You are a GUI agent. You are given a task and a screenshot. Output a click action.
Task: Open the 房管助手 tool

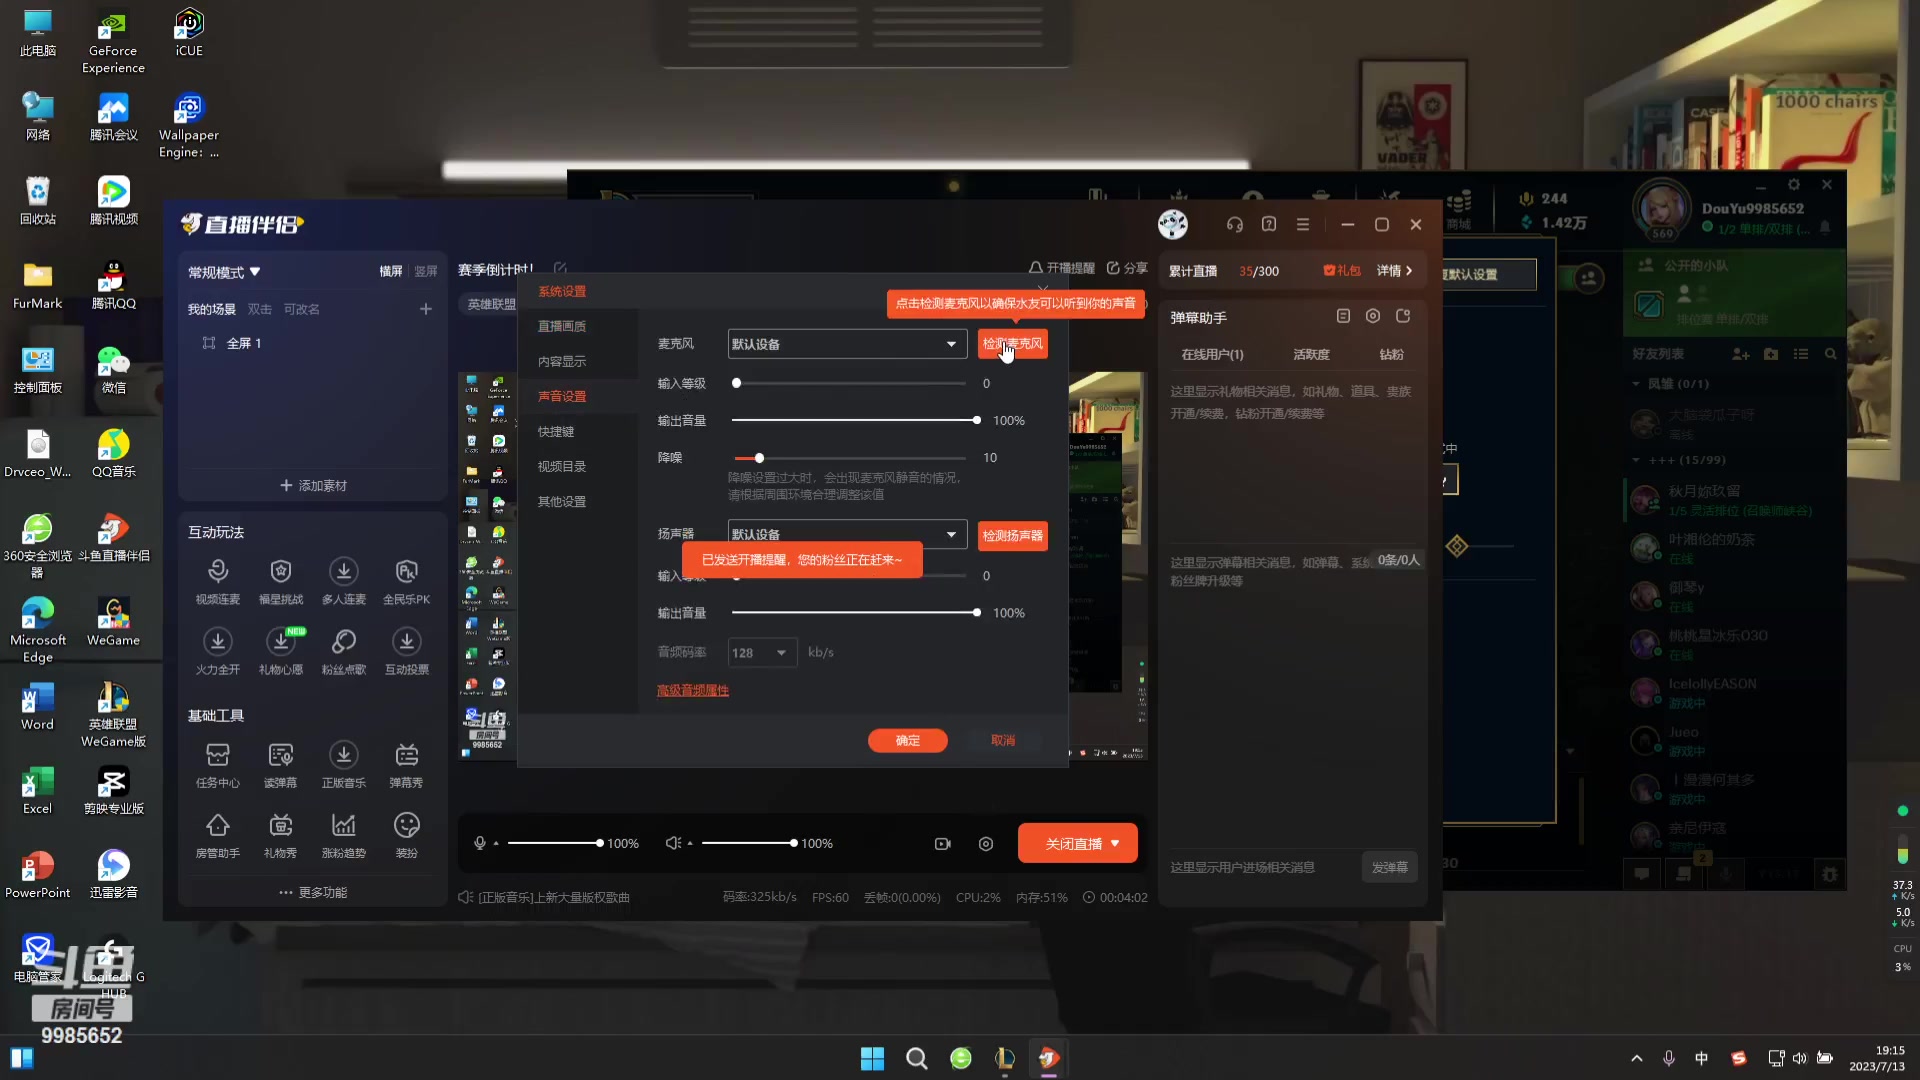click(x=218, y=835)
